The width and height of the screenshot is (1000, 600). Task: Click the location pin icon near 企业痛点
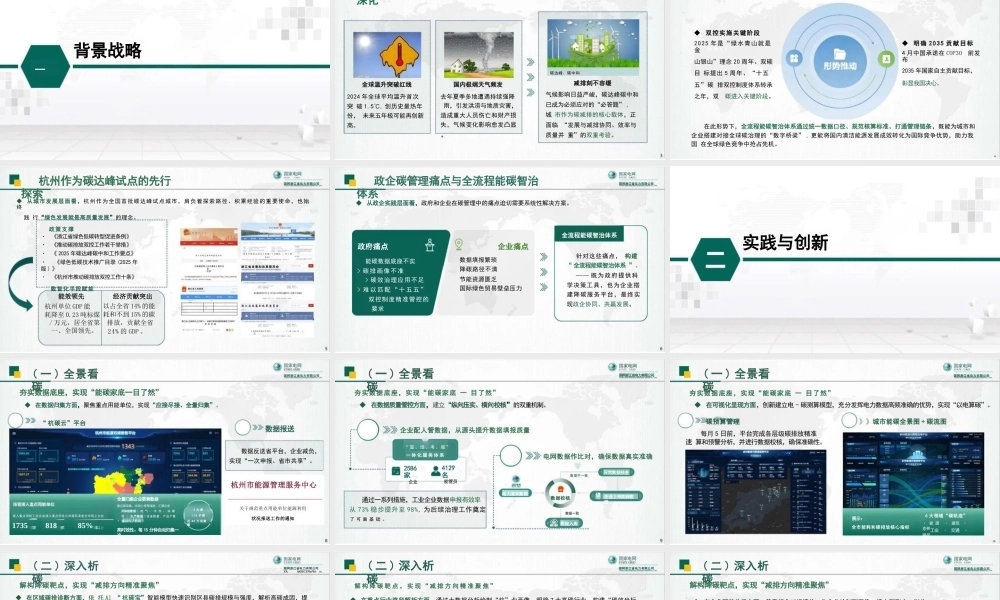459,244
